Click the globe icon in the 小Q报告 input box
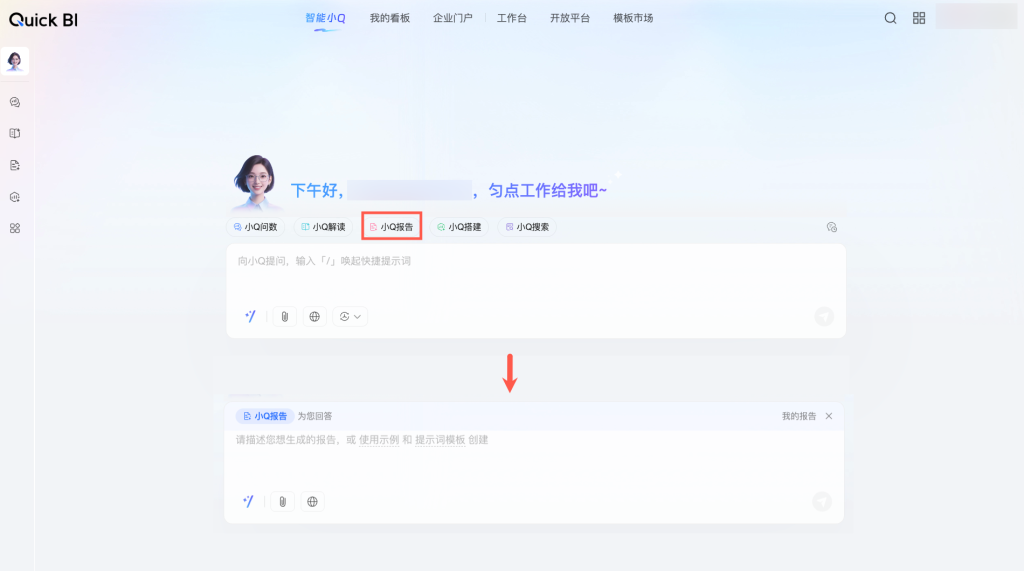Viewport: 1024px width, 571px height. (312, 501)
